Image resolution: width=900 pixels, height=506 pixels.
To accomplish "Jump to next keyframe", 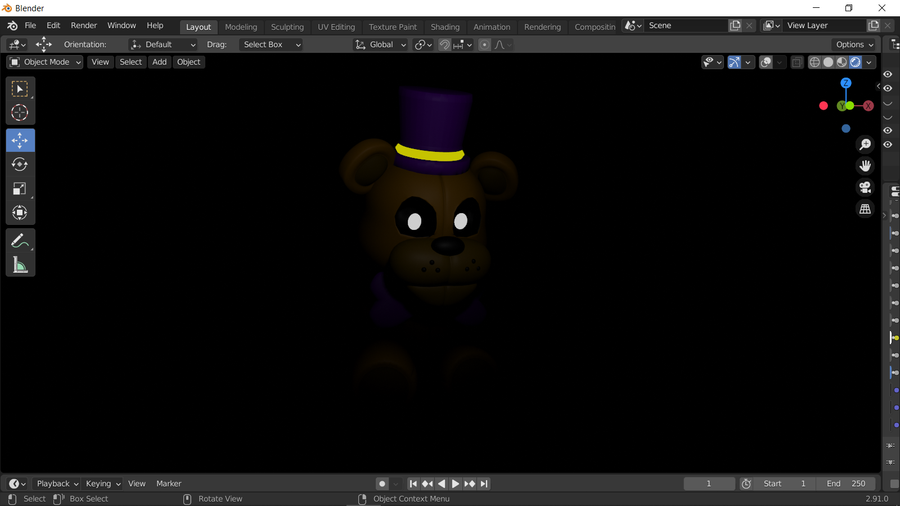I will (x=470, y=484).
